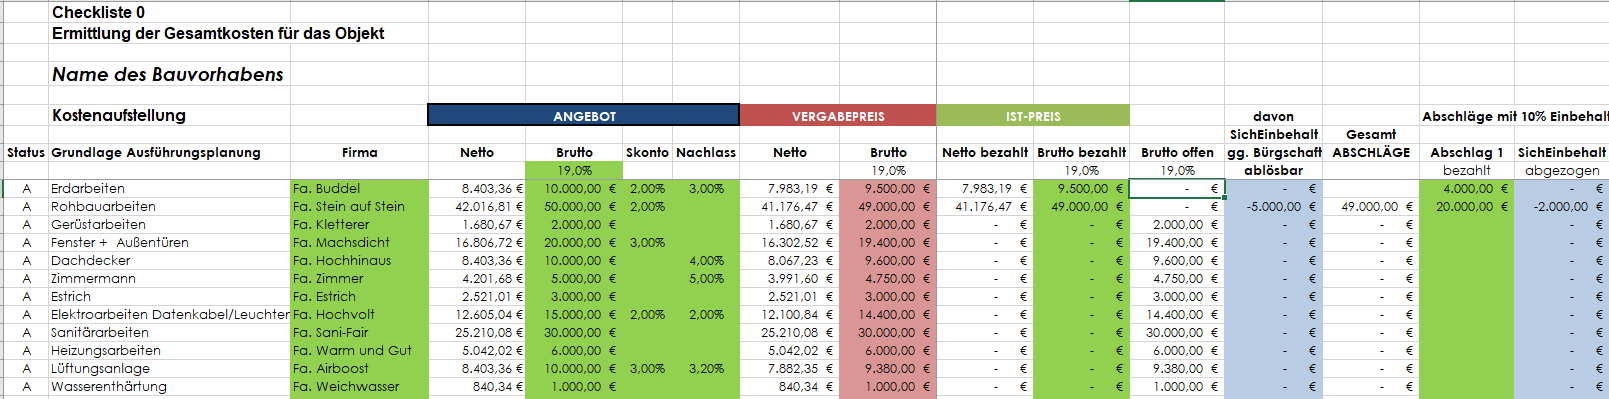1609x399 pixels.
Task: Click Vergabepreis Brutto 9.500,00 € cell
Action: [x=887, y=188]
